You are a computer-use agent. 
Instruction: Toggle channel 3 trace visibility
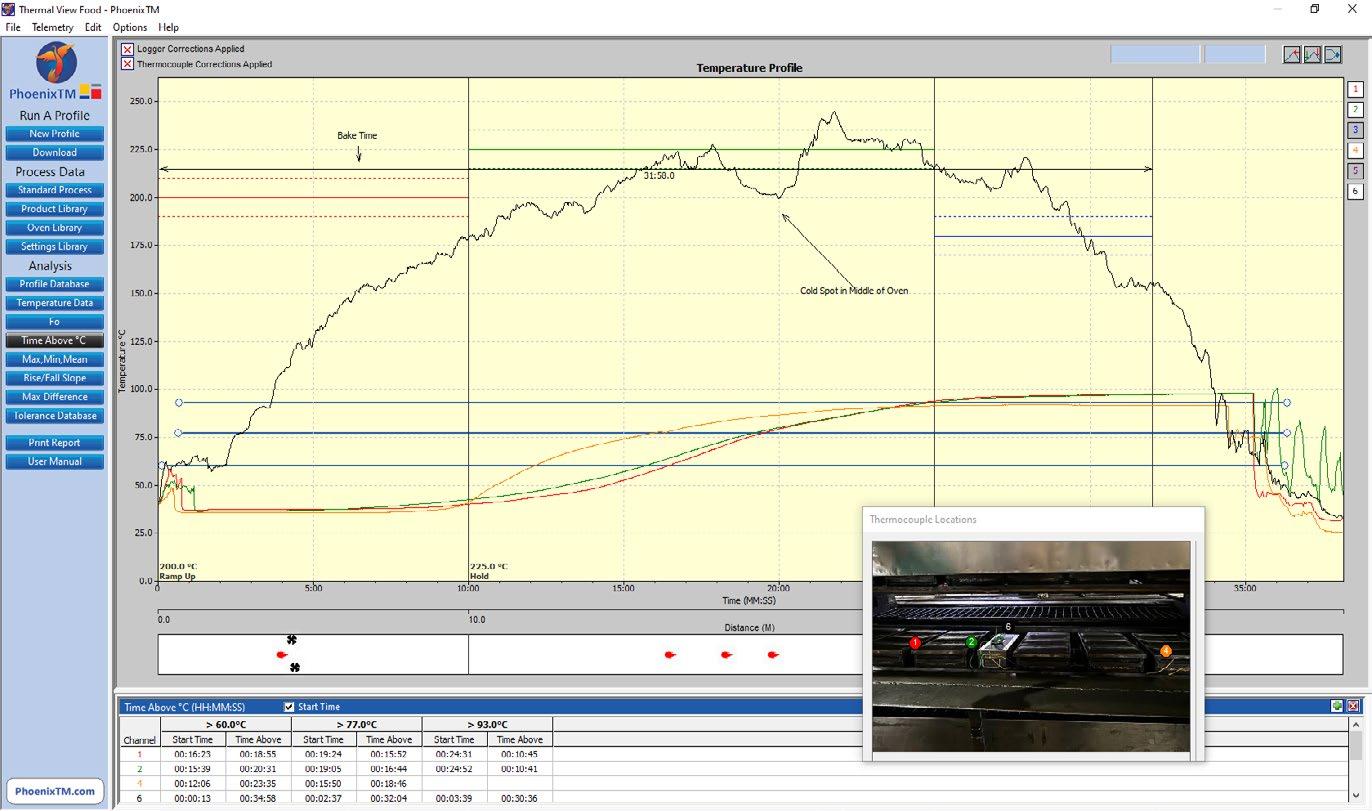coord(1355,130)
